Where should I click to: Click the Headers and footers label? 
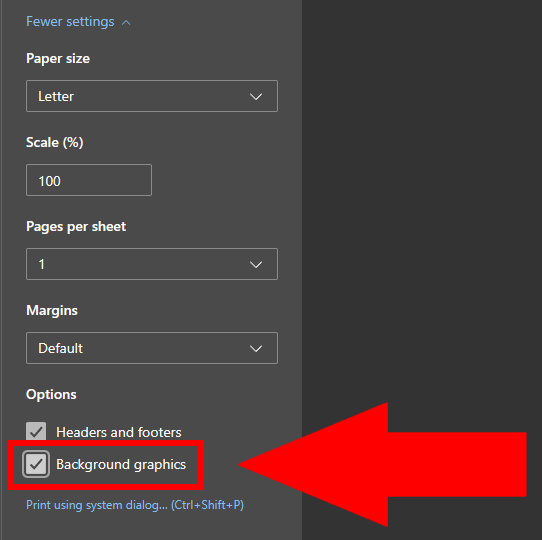[119, 432]
